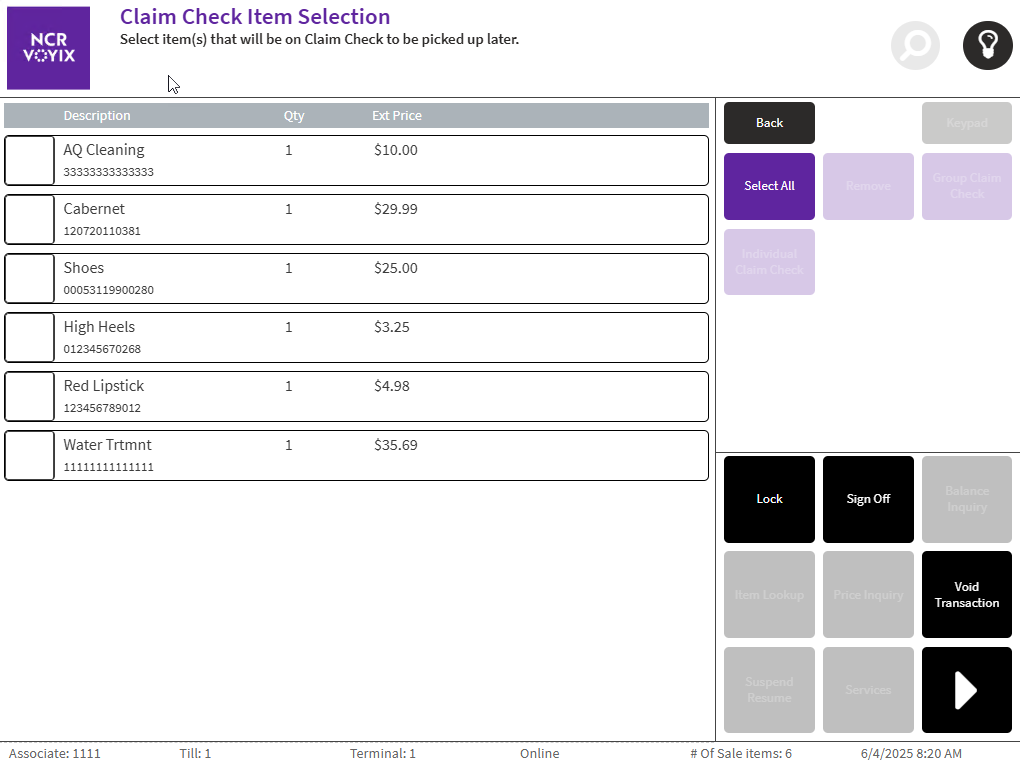Click the Online status indicator
Screen dimensions: 1020x762
[x=539, y=753]
